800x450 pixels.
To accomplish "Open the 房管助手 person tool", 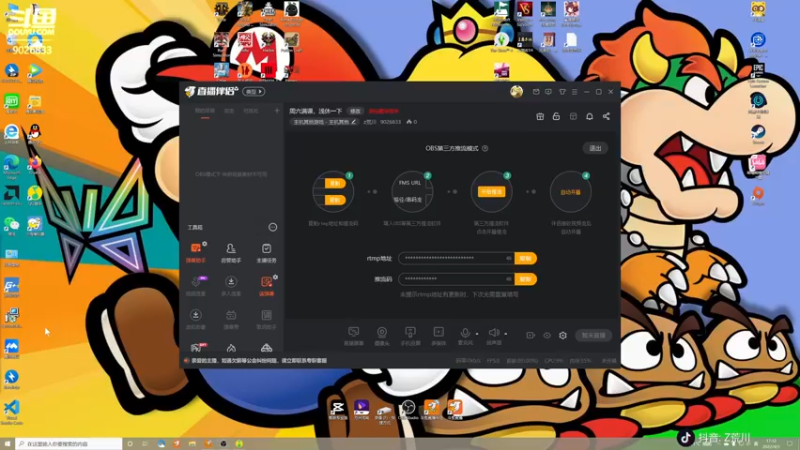I will coord(231,252).
